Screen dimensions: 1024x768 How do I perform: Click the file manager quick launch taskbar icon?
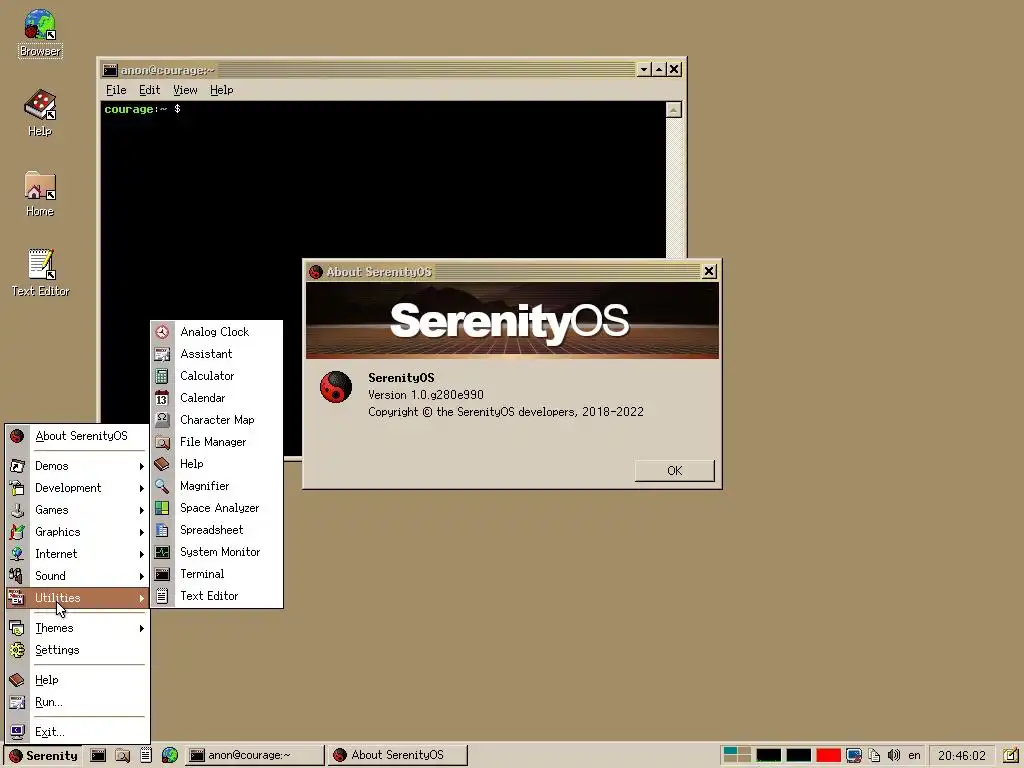122,756
